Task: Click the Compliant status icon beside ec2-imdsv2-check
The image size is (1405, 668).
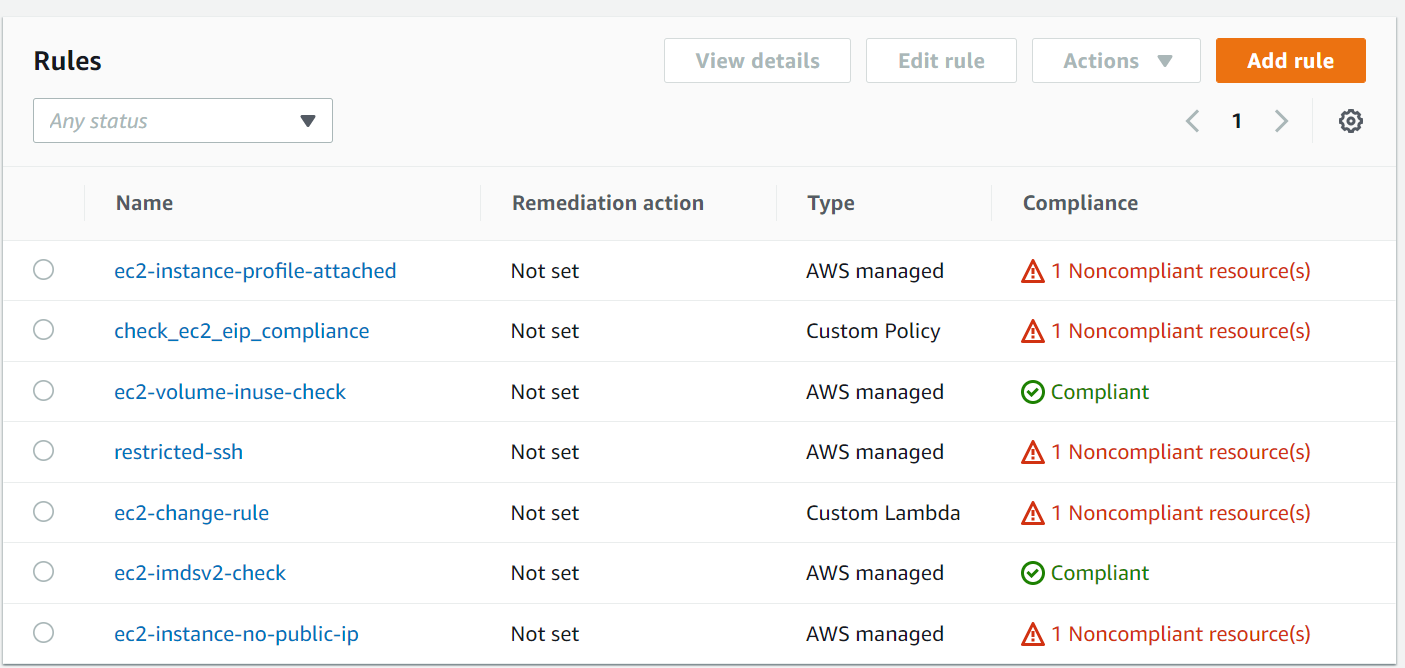Action: coord(1032,572)
